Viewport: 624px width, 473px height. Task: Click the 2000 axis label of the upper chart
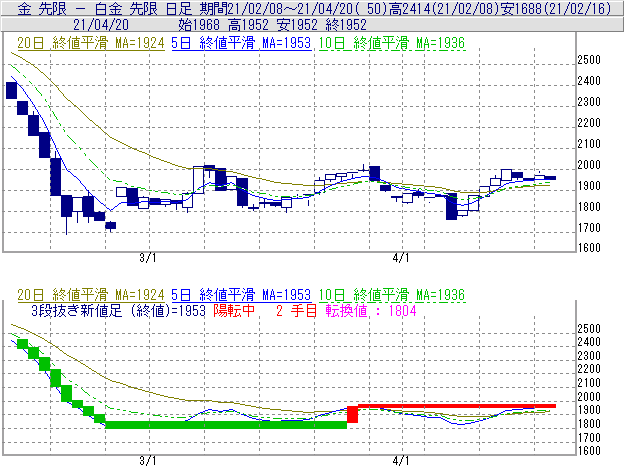589,165
